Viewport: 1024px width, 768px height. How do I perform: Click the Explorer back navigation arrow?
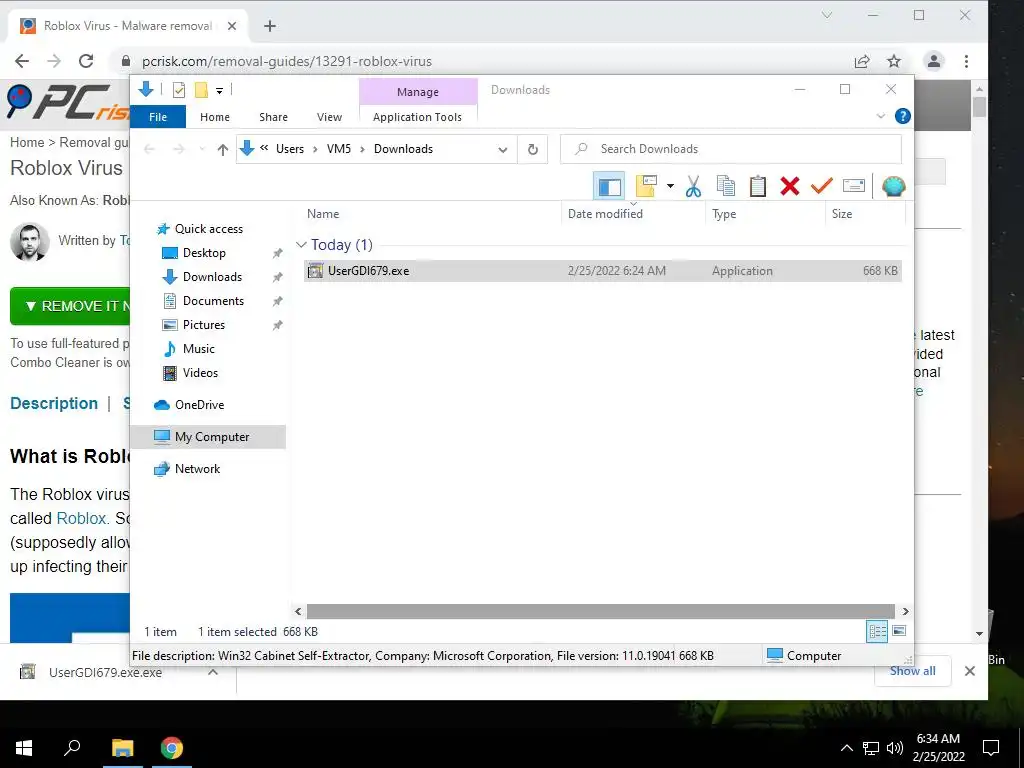pyautogui.click(x=150, y=150)
